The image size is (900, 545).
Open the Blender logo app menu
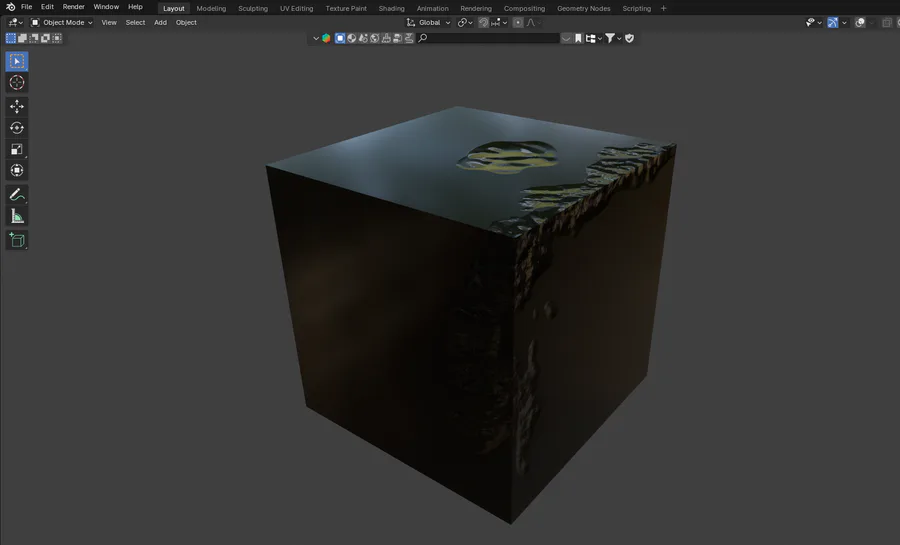(x=10, y=7)
